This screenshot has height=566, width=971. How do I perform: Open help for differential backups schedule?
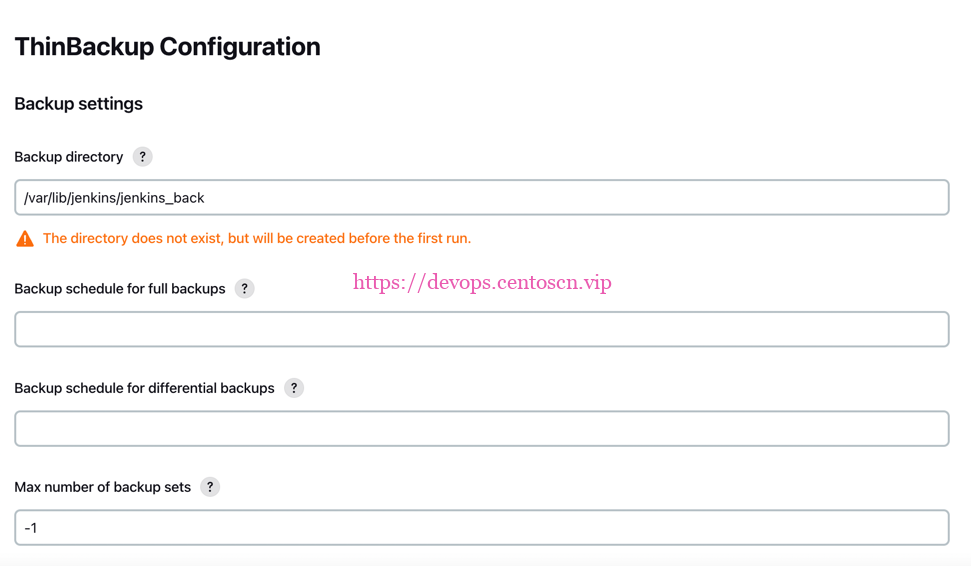294,388
